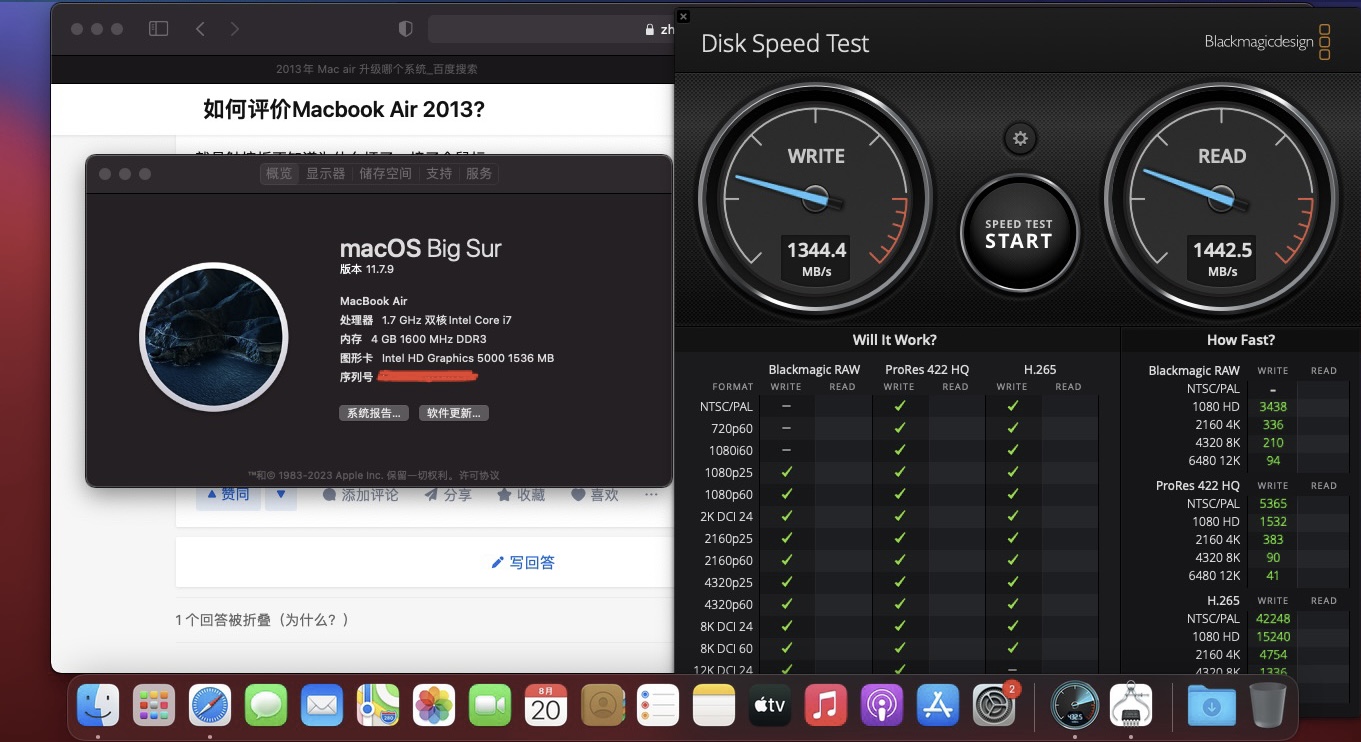This screenshot has width=1361, height=742.
Task: Open Reminders from the Dock
Action: [658, 706]
